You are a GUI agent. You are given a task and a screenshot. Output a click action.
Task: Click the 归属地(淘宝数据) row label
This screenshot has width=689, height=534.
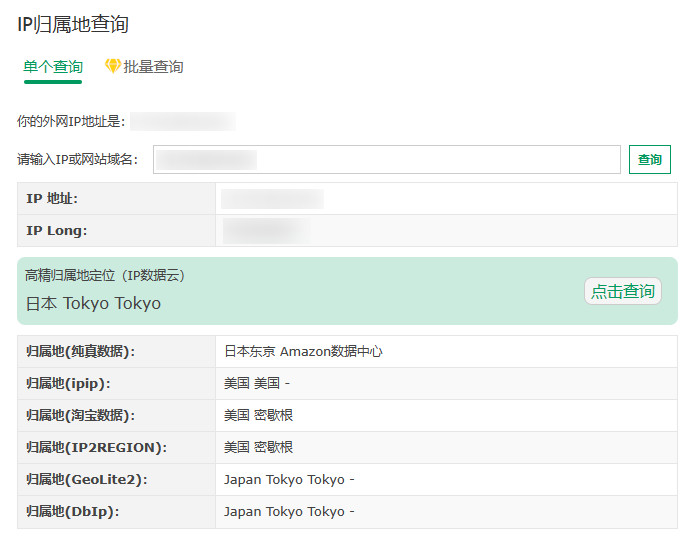[x=80, y=416]
